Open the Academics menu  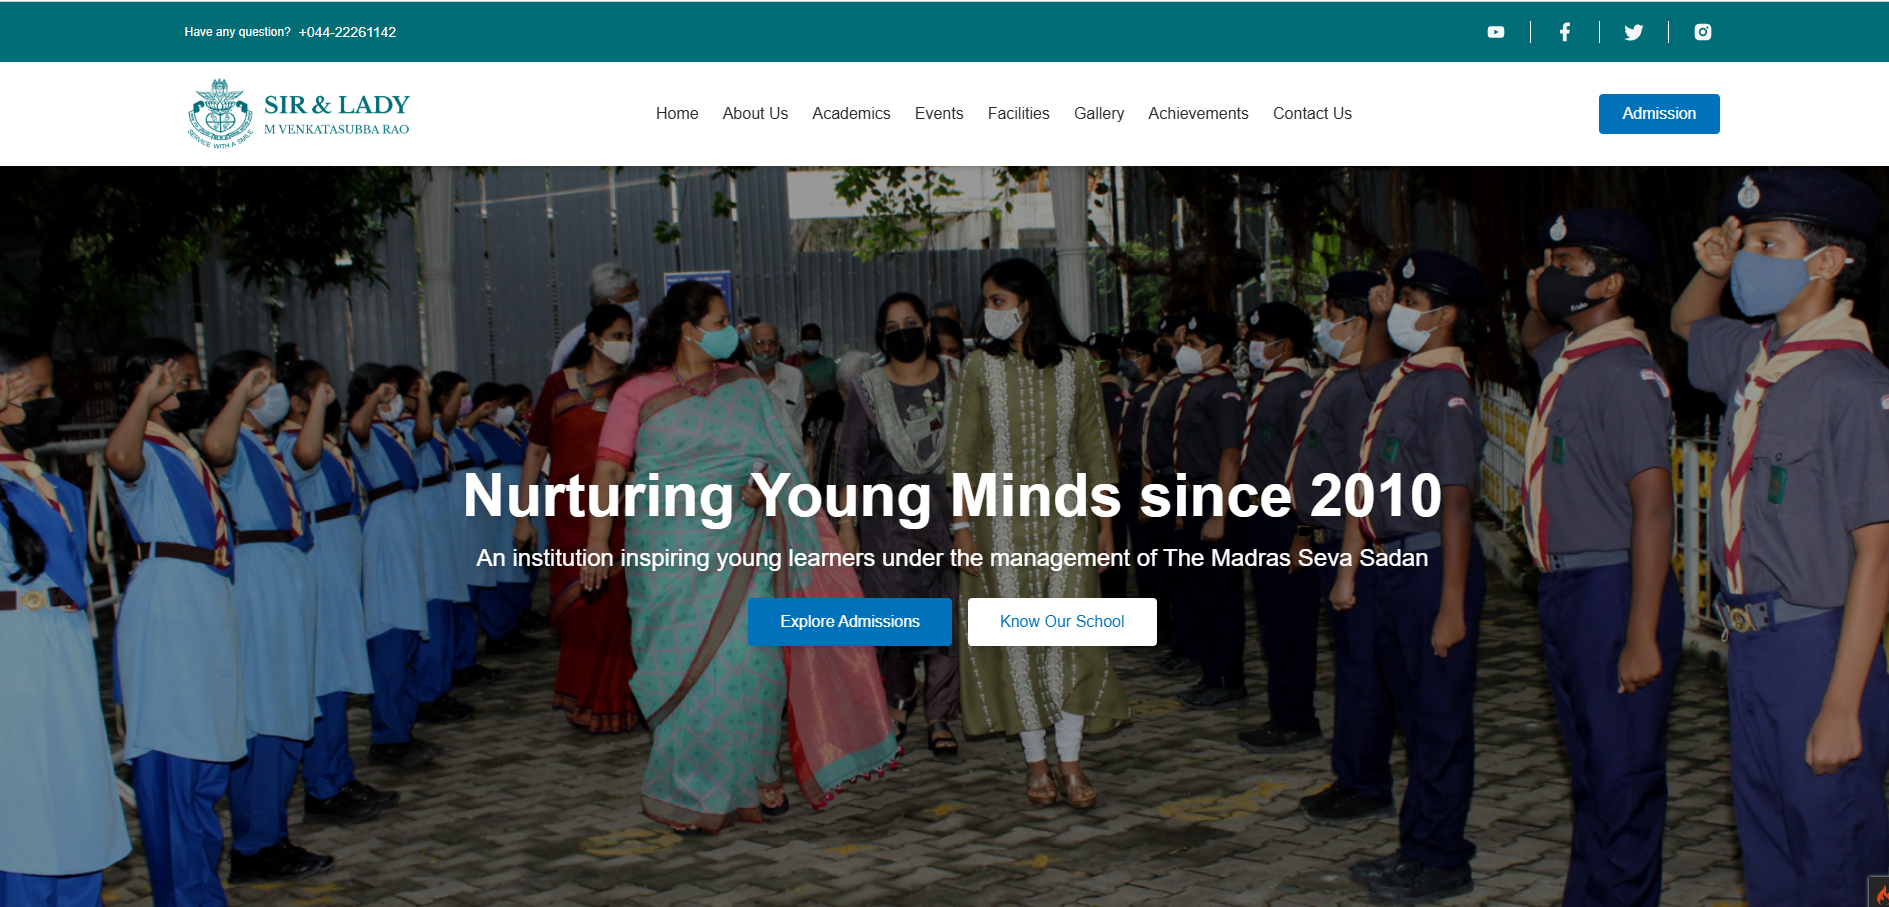coord(851,114)
